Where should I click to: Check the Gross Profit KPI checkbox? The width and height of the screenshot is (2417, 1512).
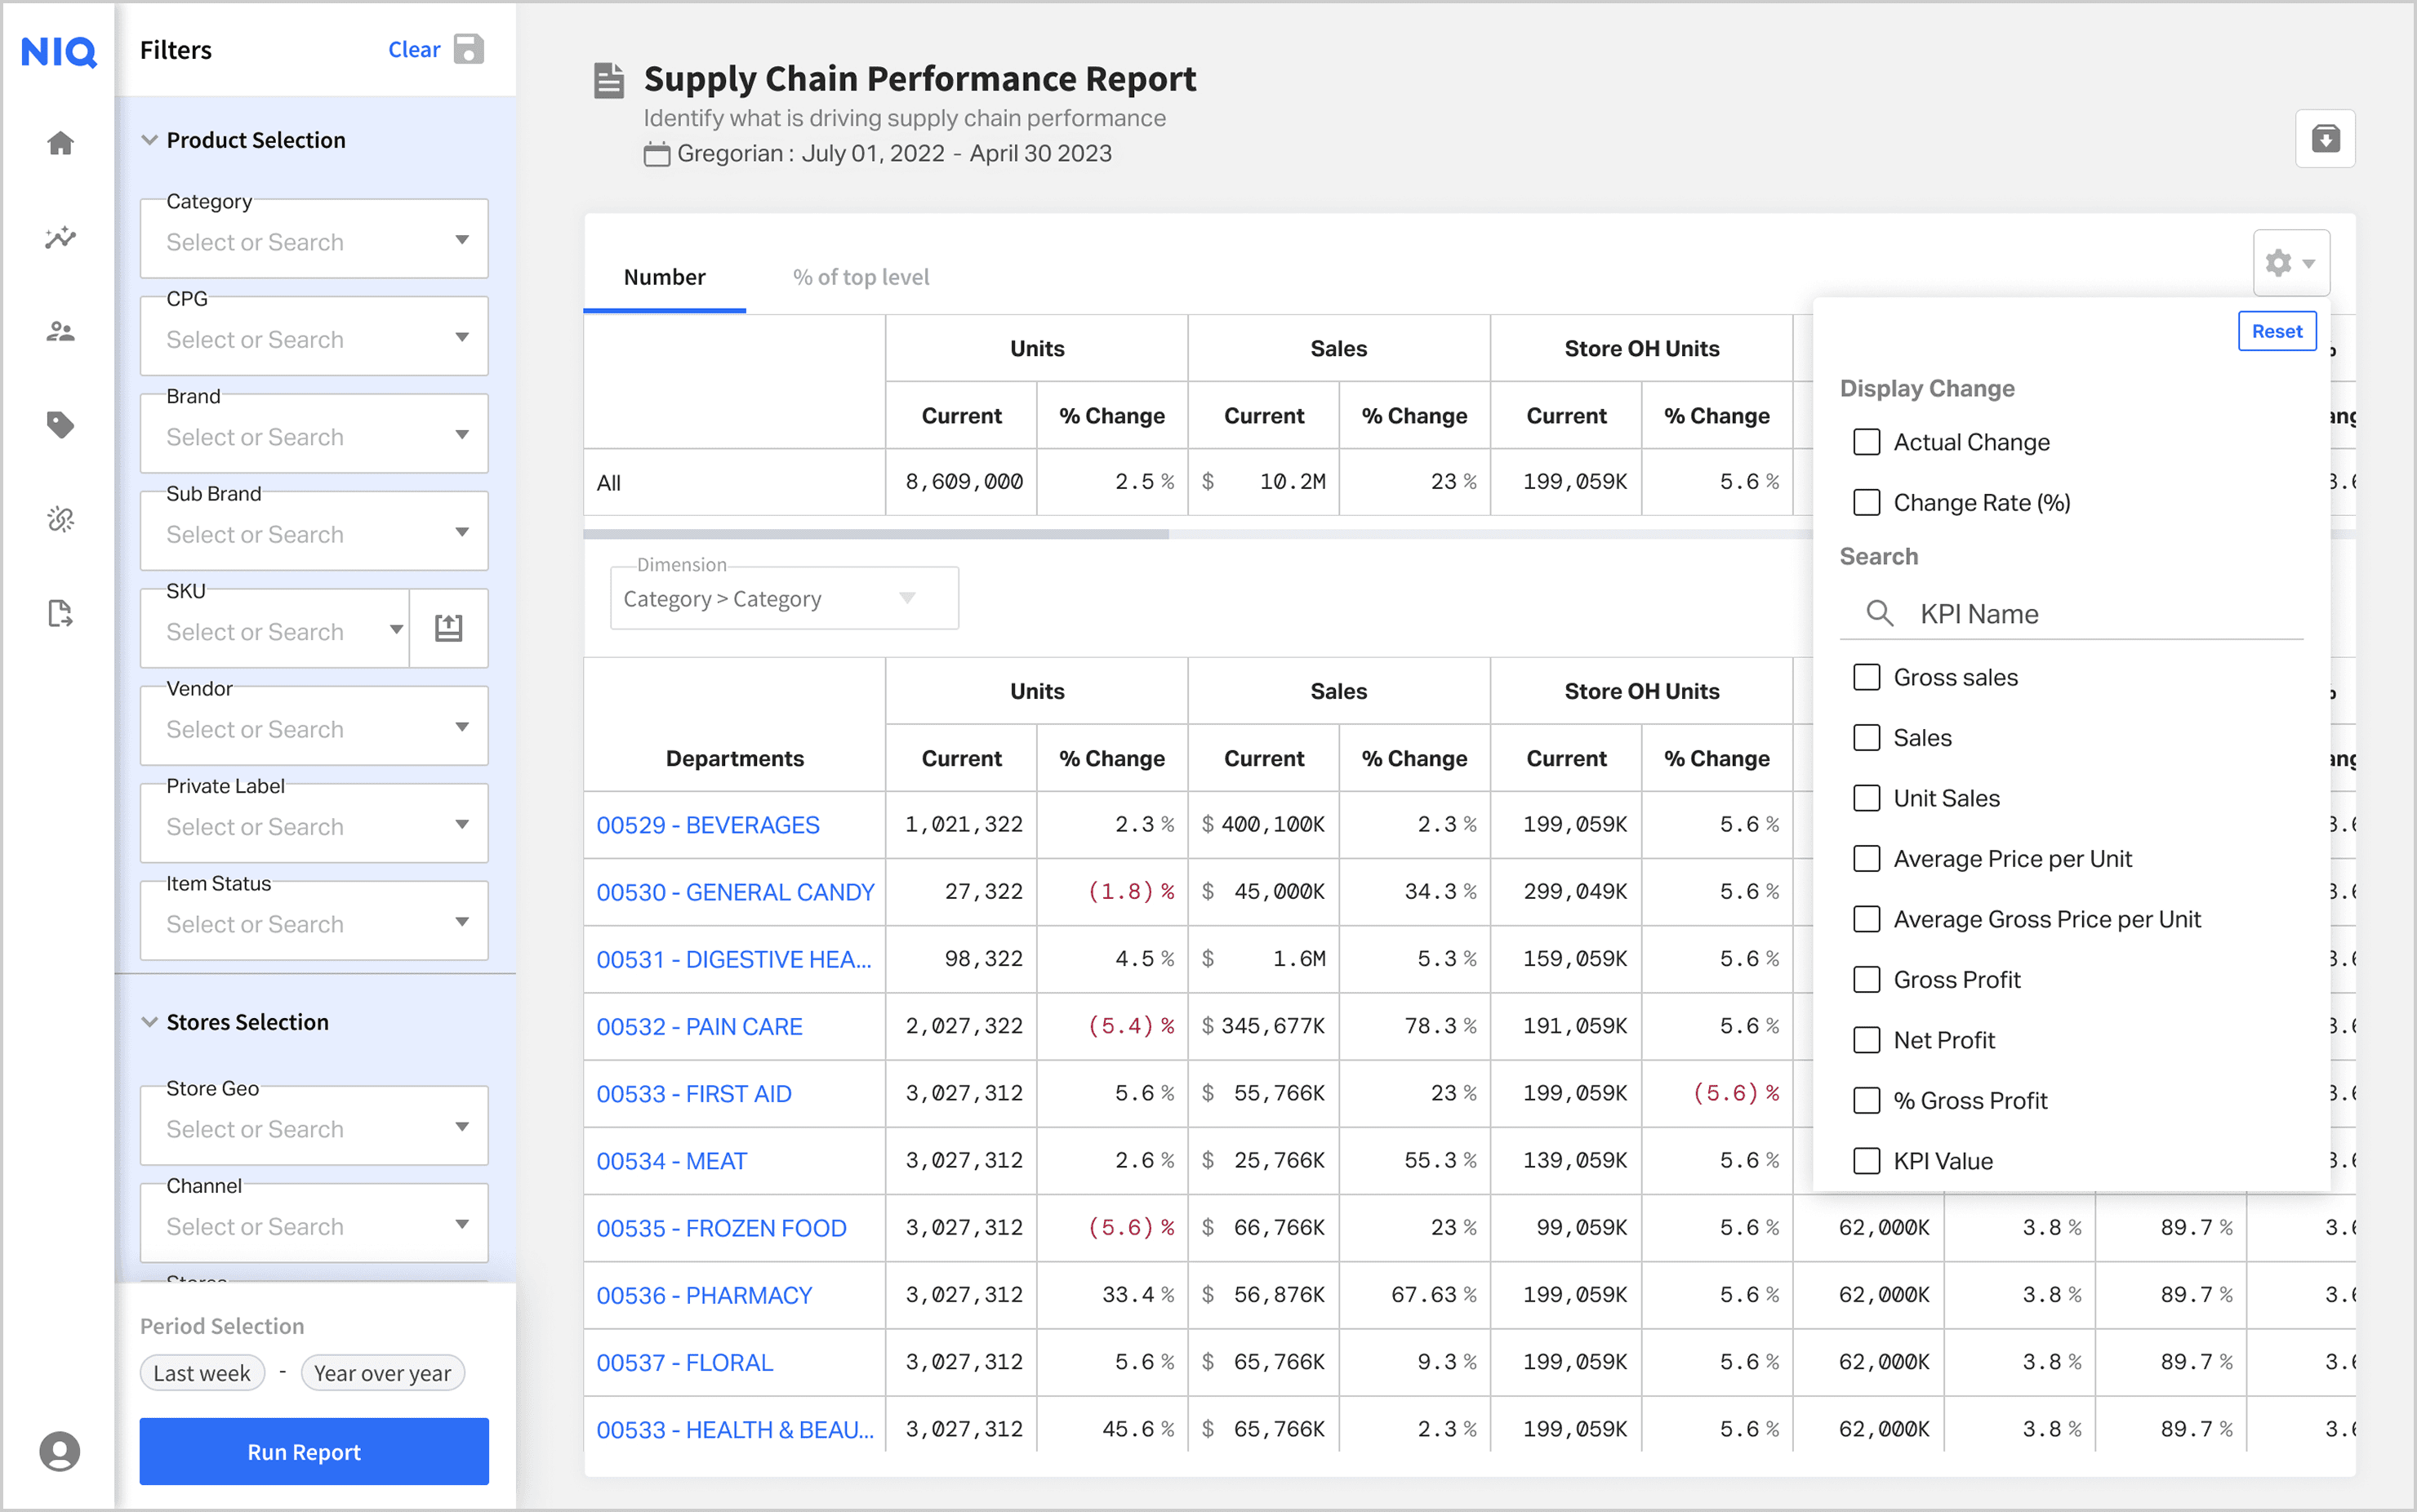point(1866,979)
